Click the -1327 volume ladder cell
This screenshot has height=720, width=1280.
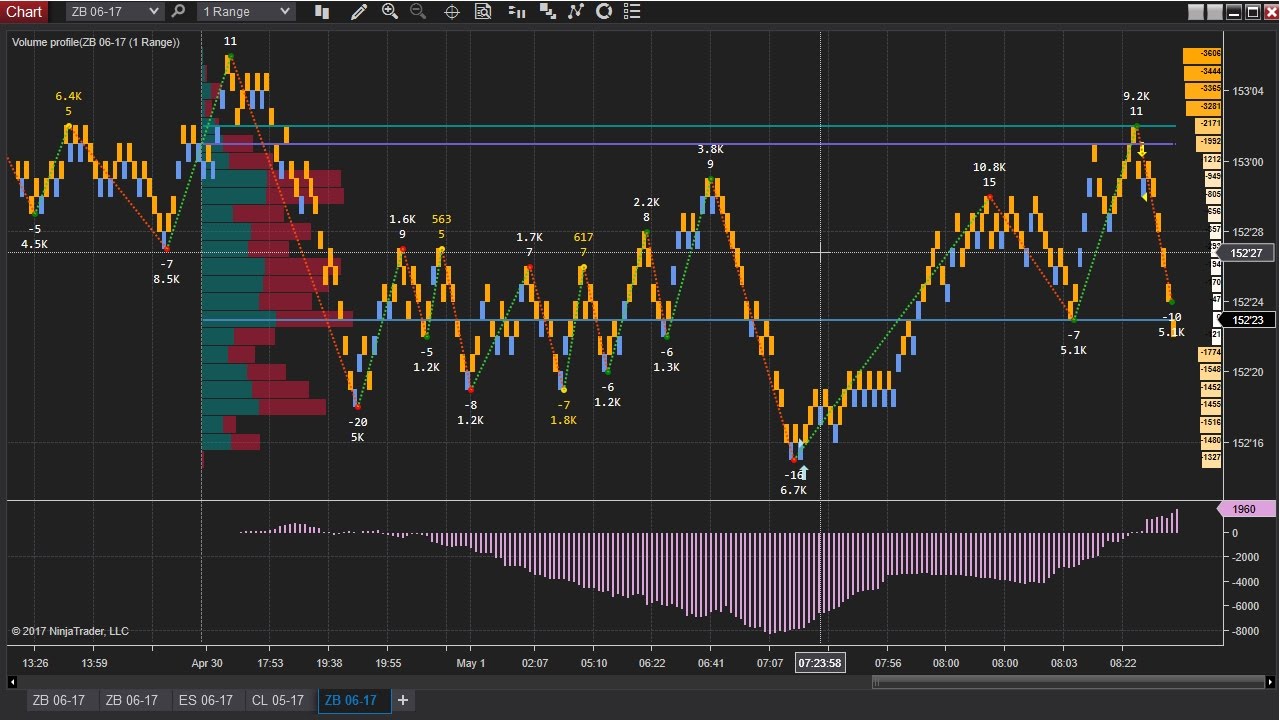tap(1211, 458)
